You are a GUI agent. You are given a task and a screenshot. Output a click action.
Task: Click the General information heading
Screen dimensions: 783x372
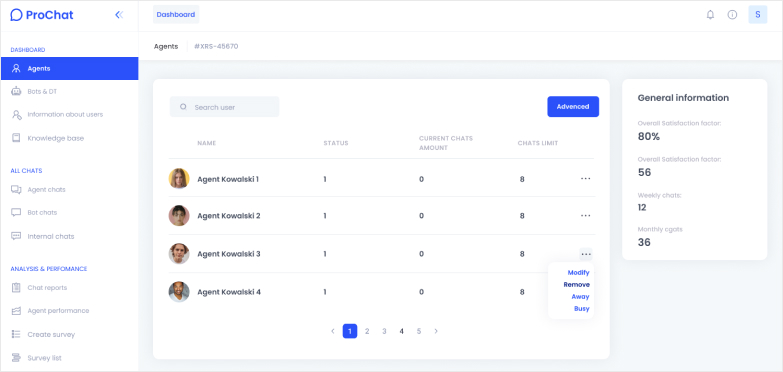(683, 98)
